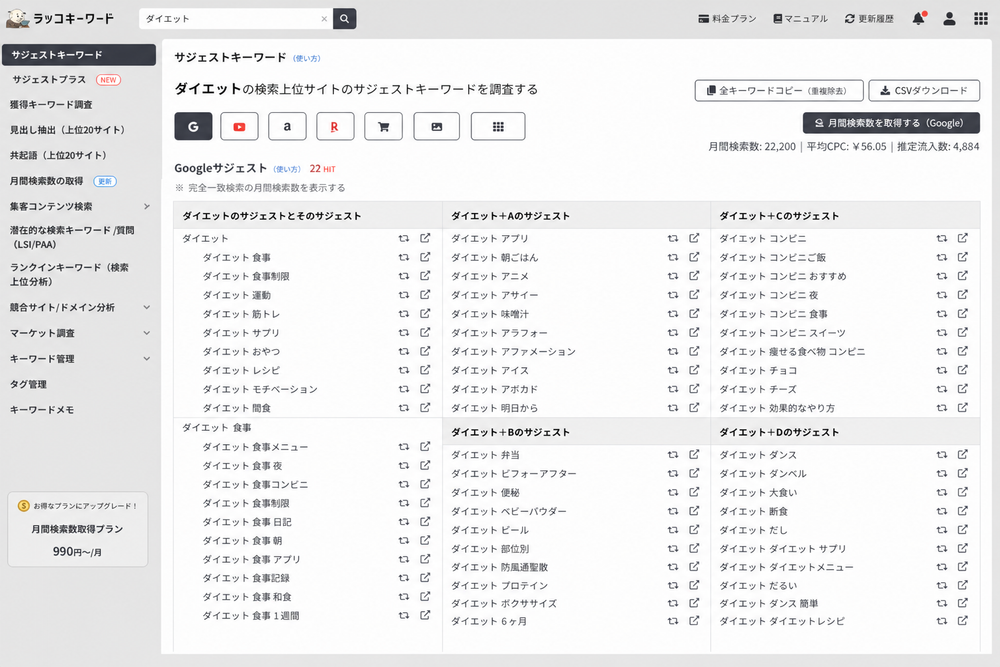The width and height of the screenshot is (1000, 667).
Task: Open the notification bell
Action: 918,18
